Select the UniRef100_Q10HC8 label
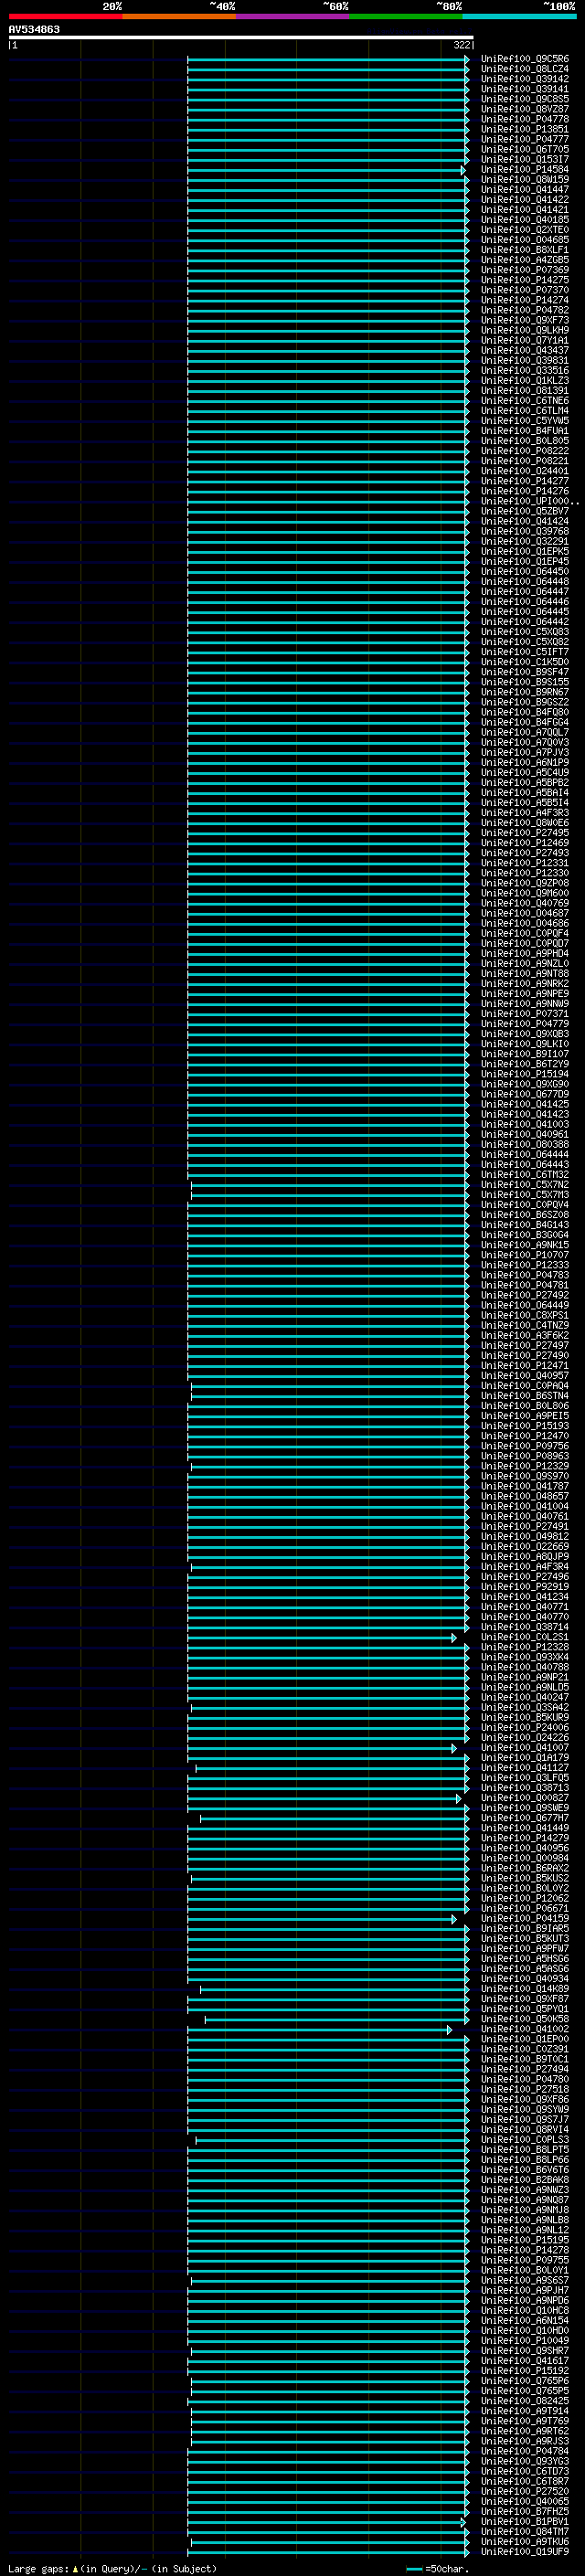The height and width of the screenshot is (2576, 585). point(525,2310)
